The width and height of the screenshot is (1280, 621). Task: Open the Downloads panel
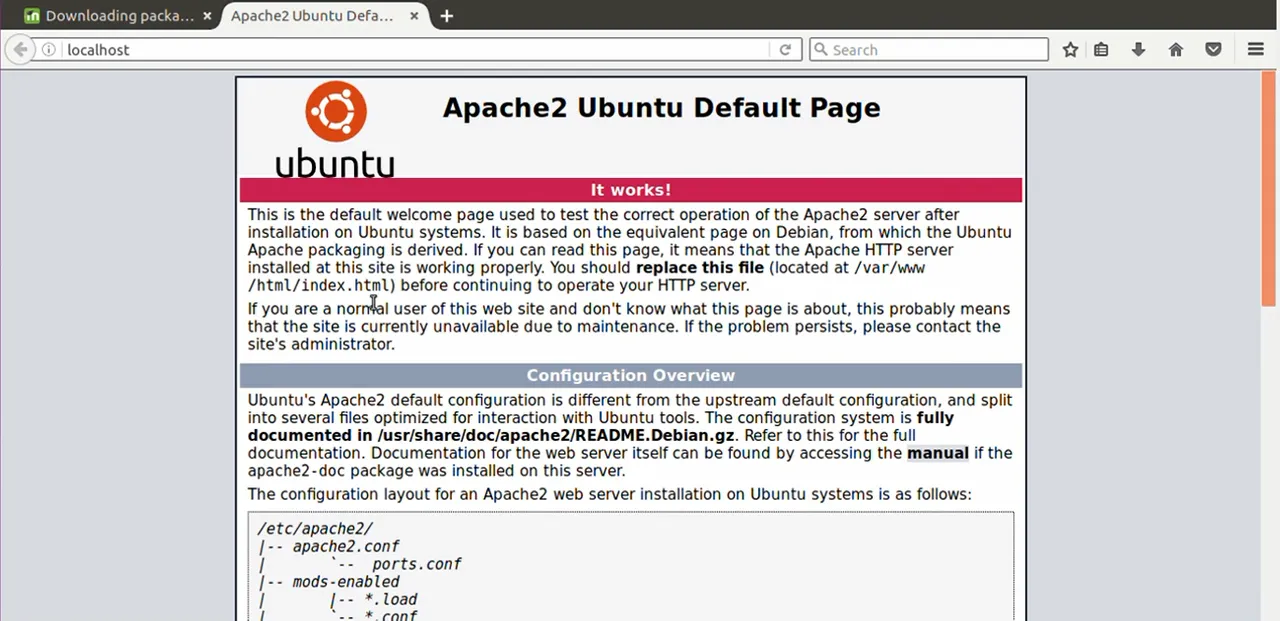(x=1138, y=50)
